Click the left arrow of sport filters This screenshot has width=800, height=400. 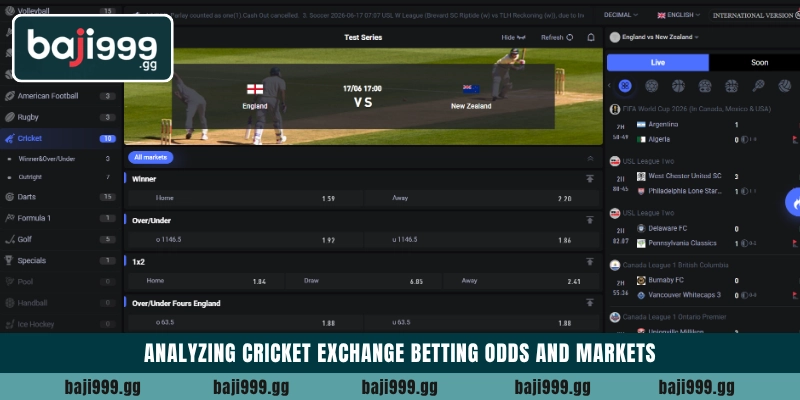coord(609,86)
